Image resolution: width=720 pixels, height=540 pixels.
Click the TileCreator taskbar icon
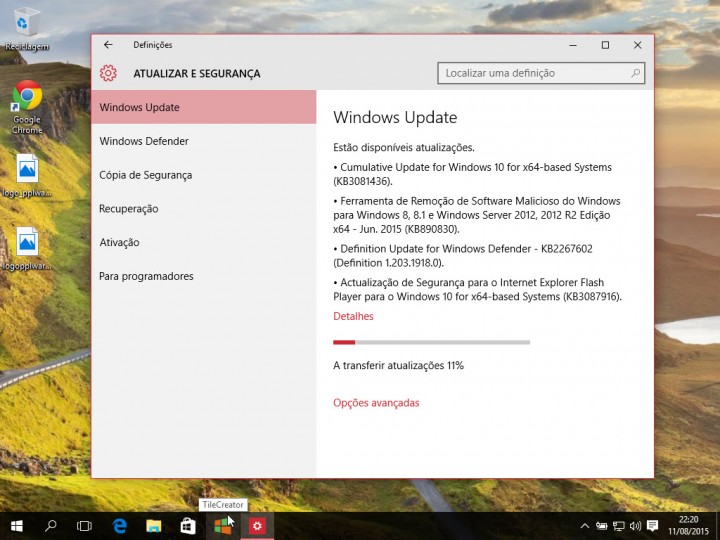(223, 526)
